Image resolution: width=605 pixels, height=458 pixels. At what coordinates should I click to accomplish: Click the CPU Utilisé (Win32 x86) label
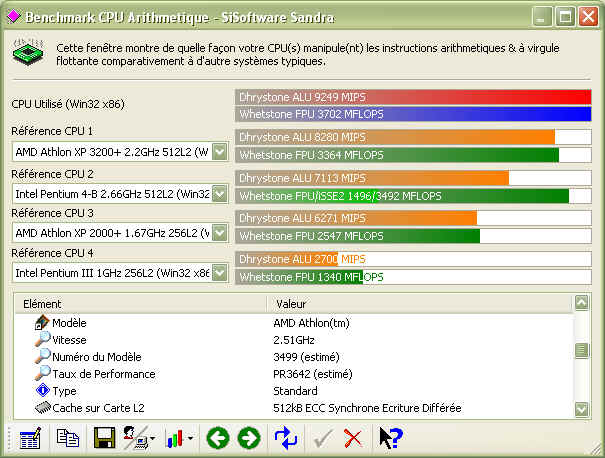coord(68,104)
